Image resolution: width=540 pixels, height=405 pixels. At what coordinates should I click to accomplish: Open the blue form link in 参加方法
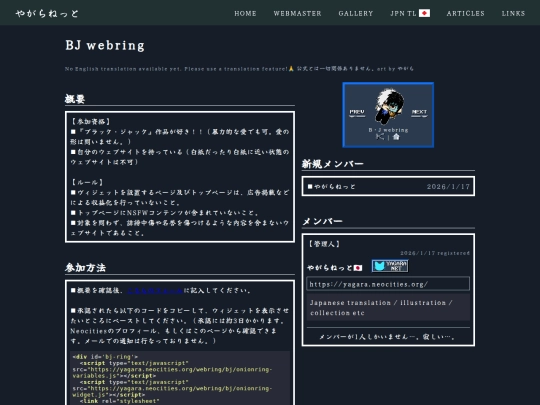(155, 291)
